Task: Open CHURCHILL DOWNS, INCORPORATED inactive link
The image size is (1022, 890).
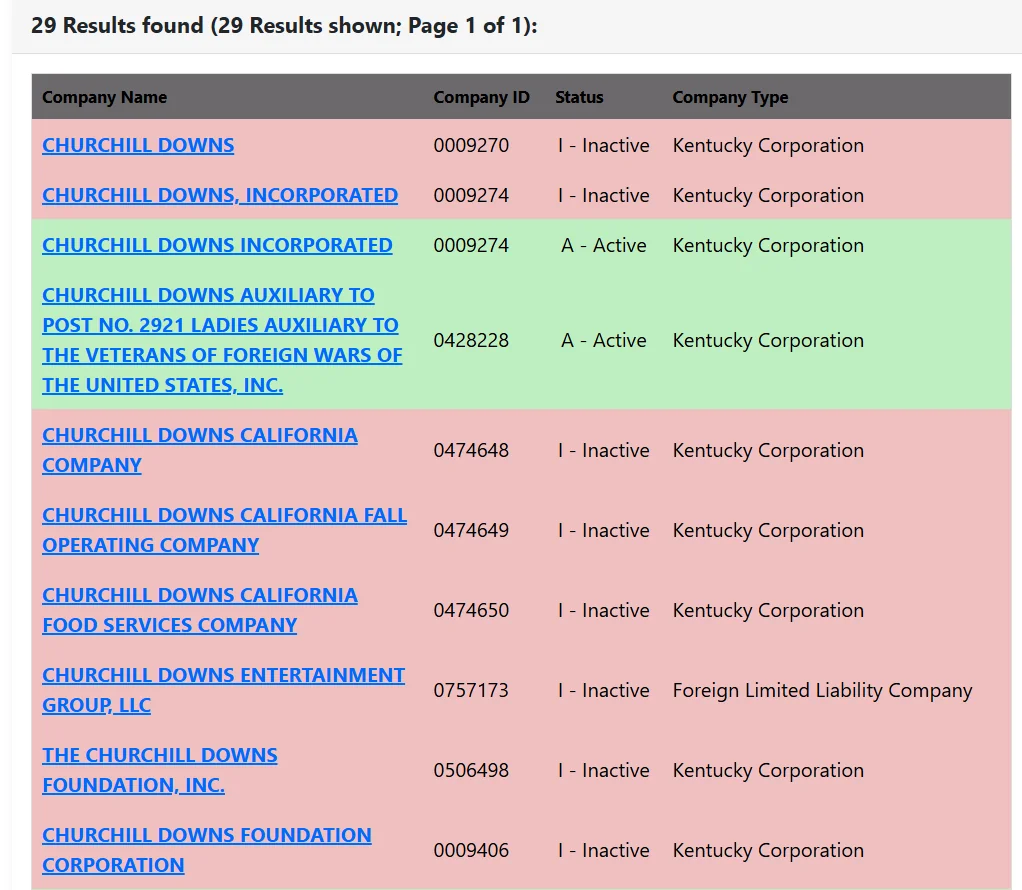Action: point(220,195)
